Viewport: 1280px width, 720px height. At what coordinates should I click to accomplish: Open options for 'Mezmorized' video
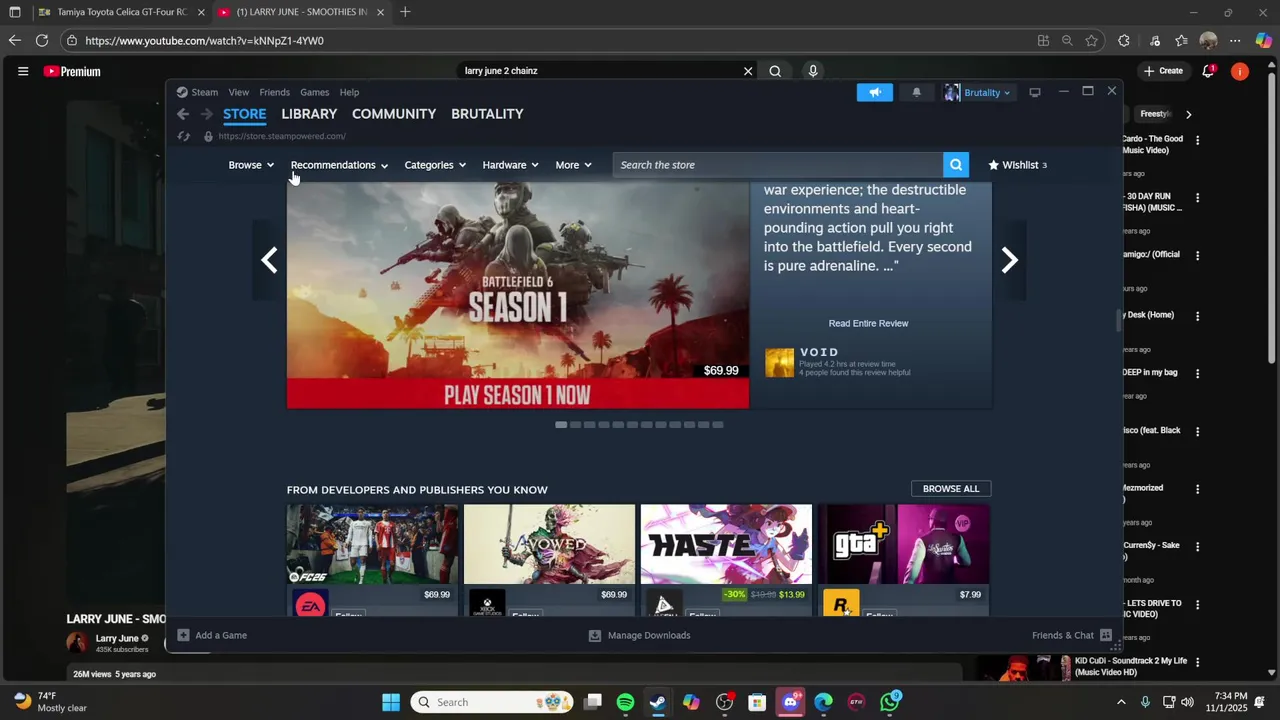[x=1197, y=490]
